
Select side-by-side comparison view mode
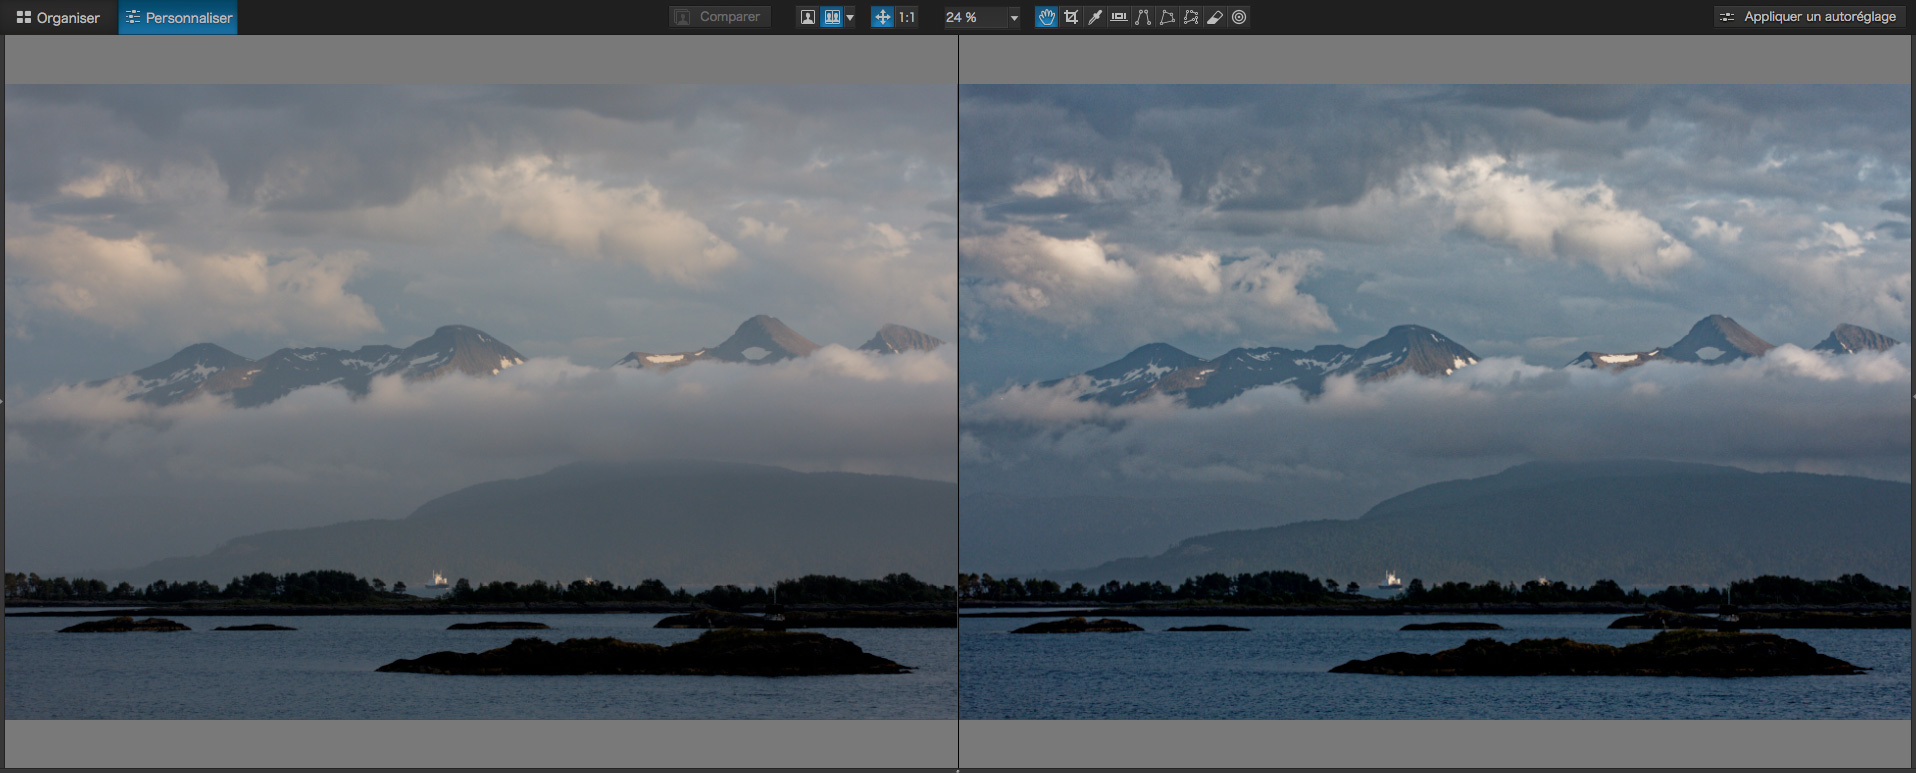[x=832, y=17]
